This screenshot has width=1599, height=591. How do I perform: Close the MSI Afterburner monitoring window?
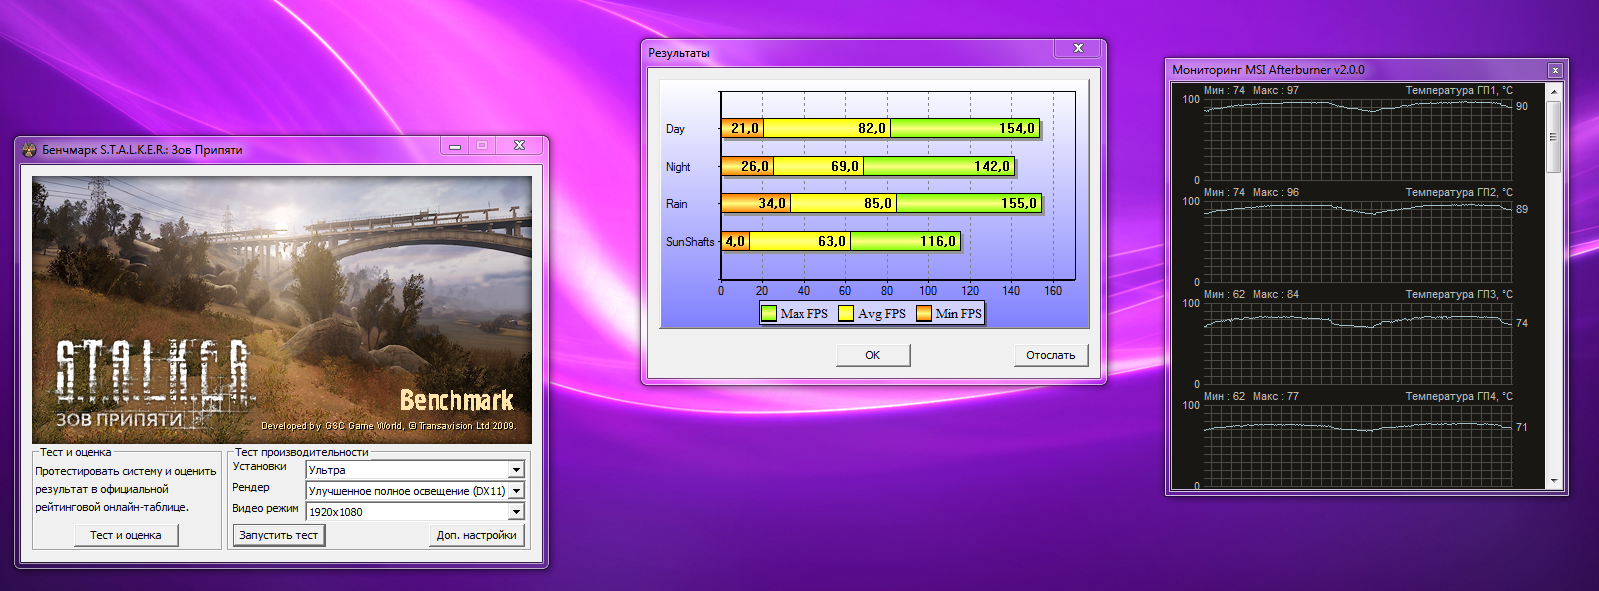[1555, 70]
